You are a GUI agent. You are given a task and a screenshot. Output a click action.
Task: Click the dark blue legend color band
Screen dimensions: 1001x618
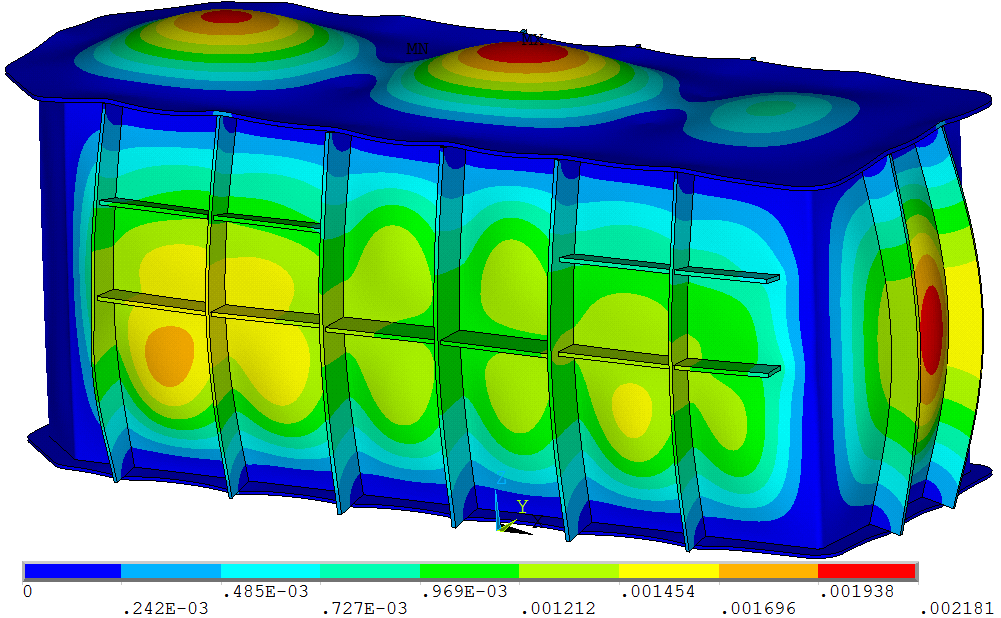tap(72, 571)
